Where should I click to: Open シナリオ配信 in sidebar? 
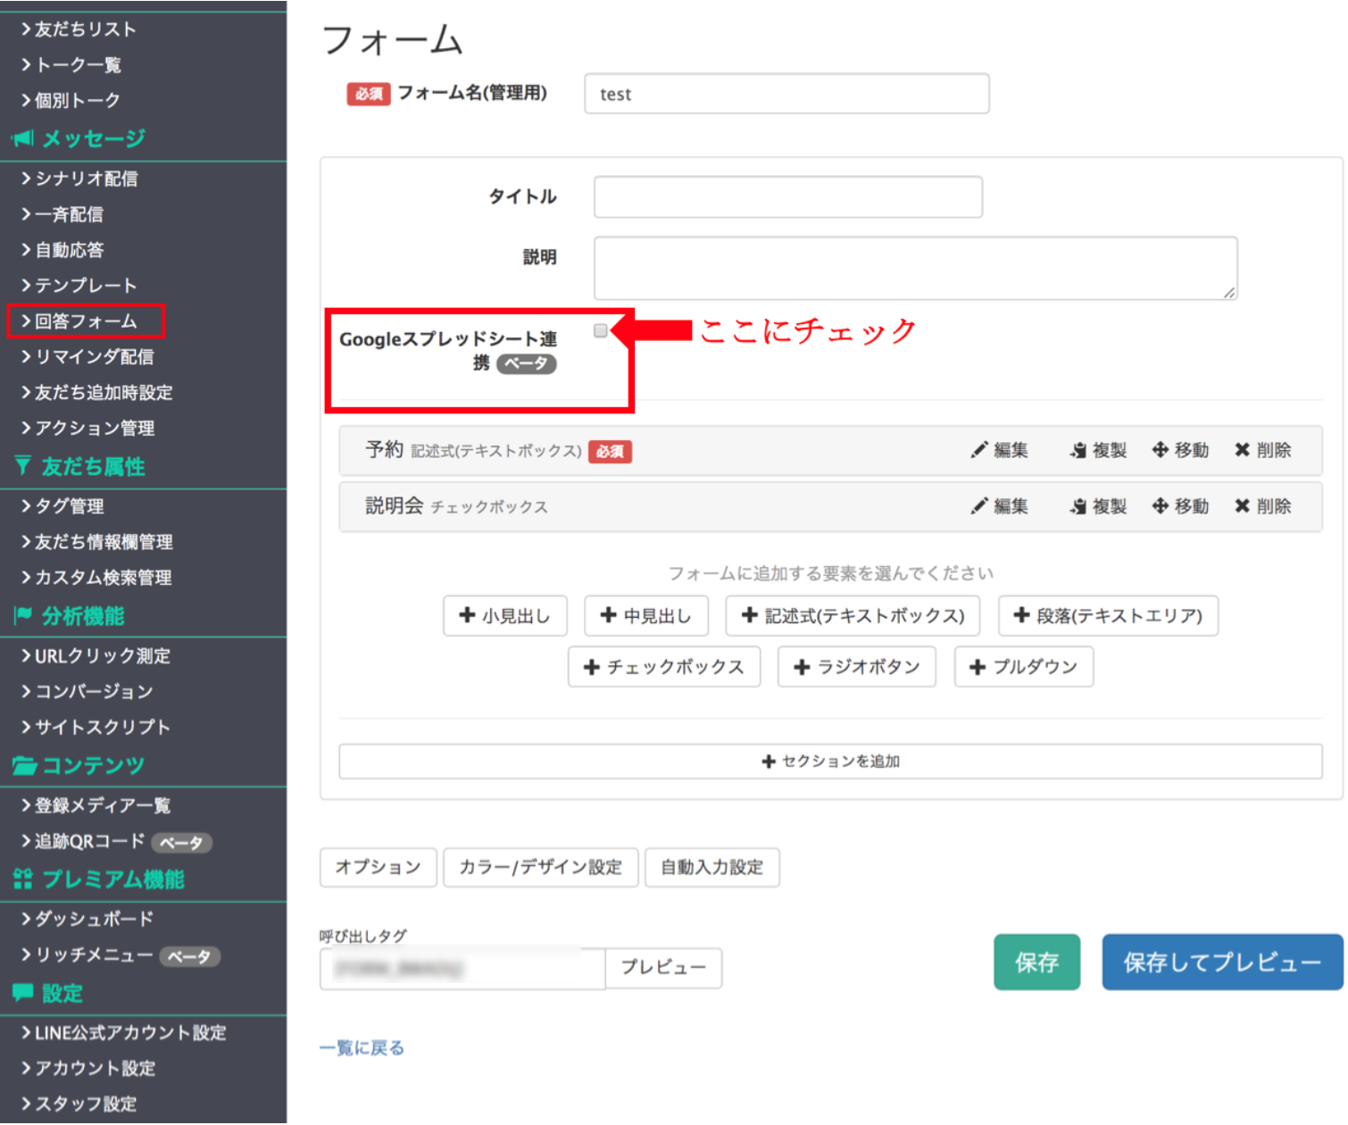pos(86,179)
